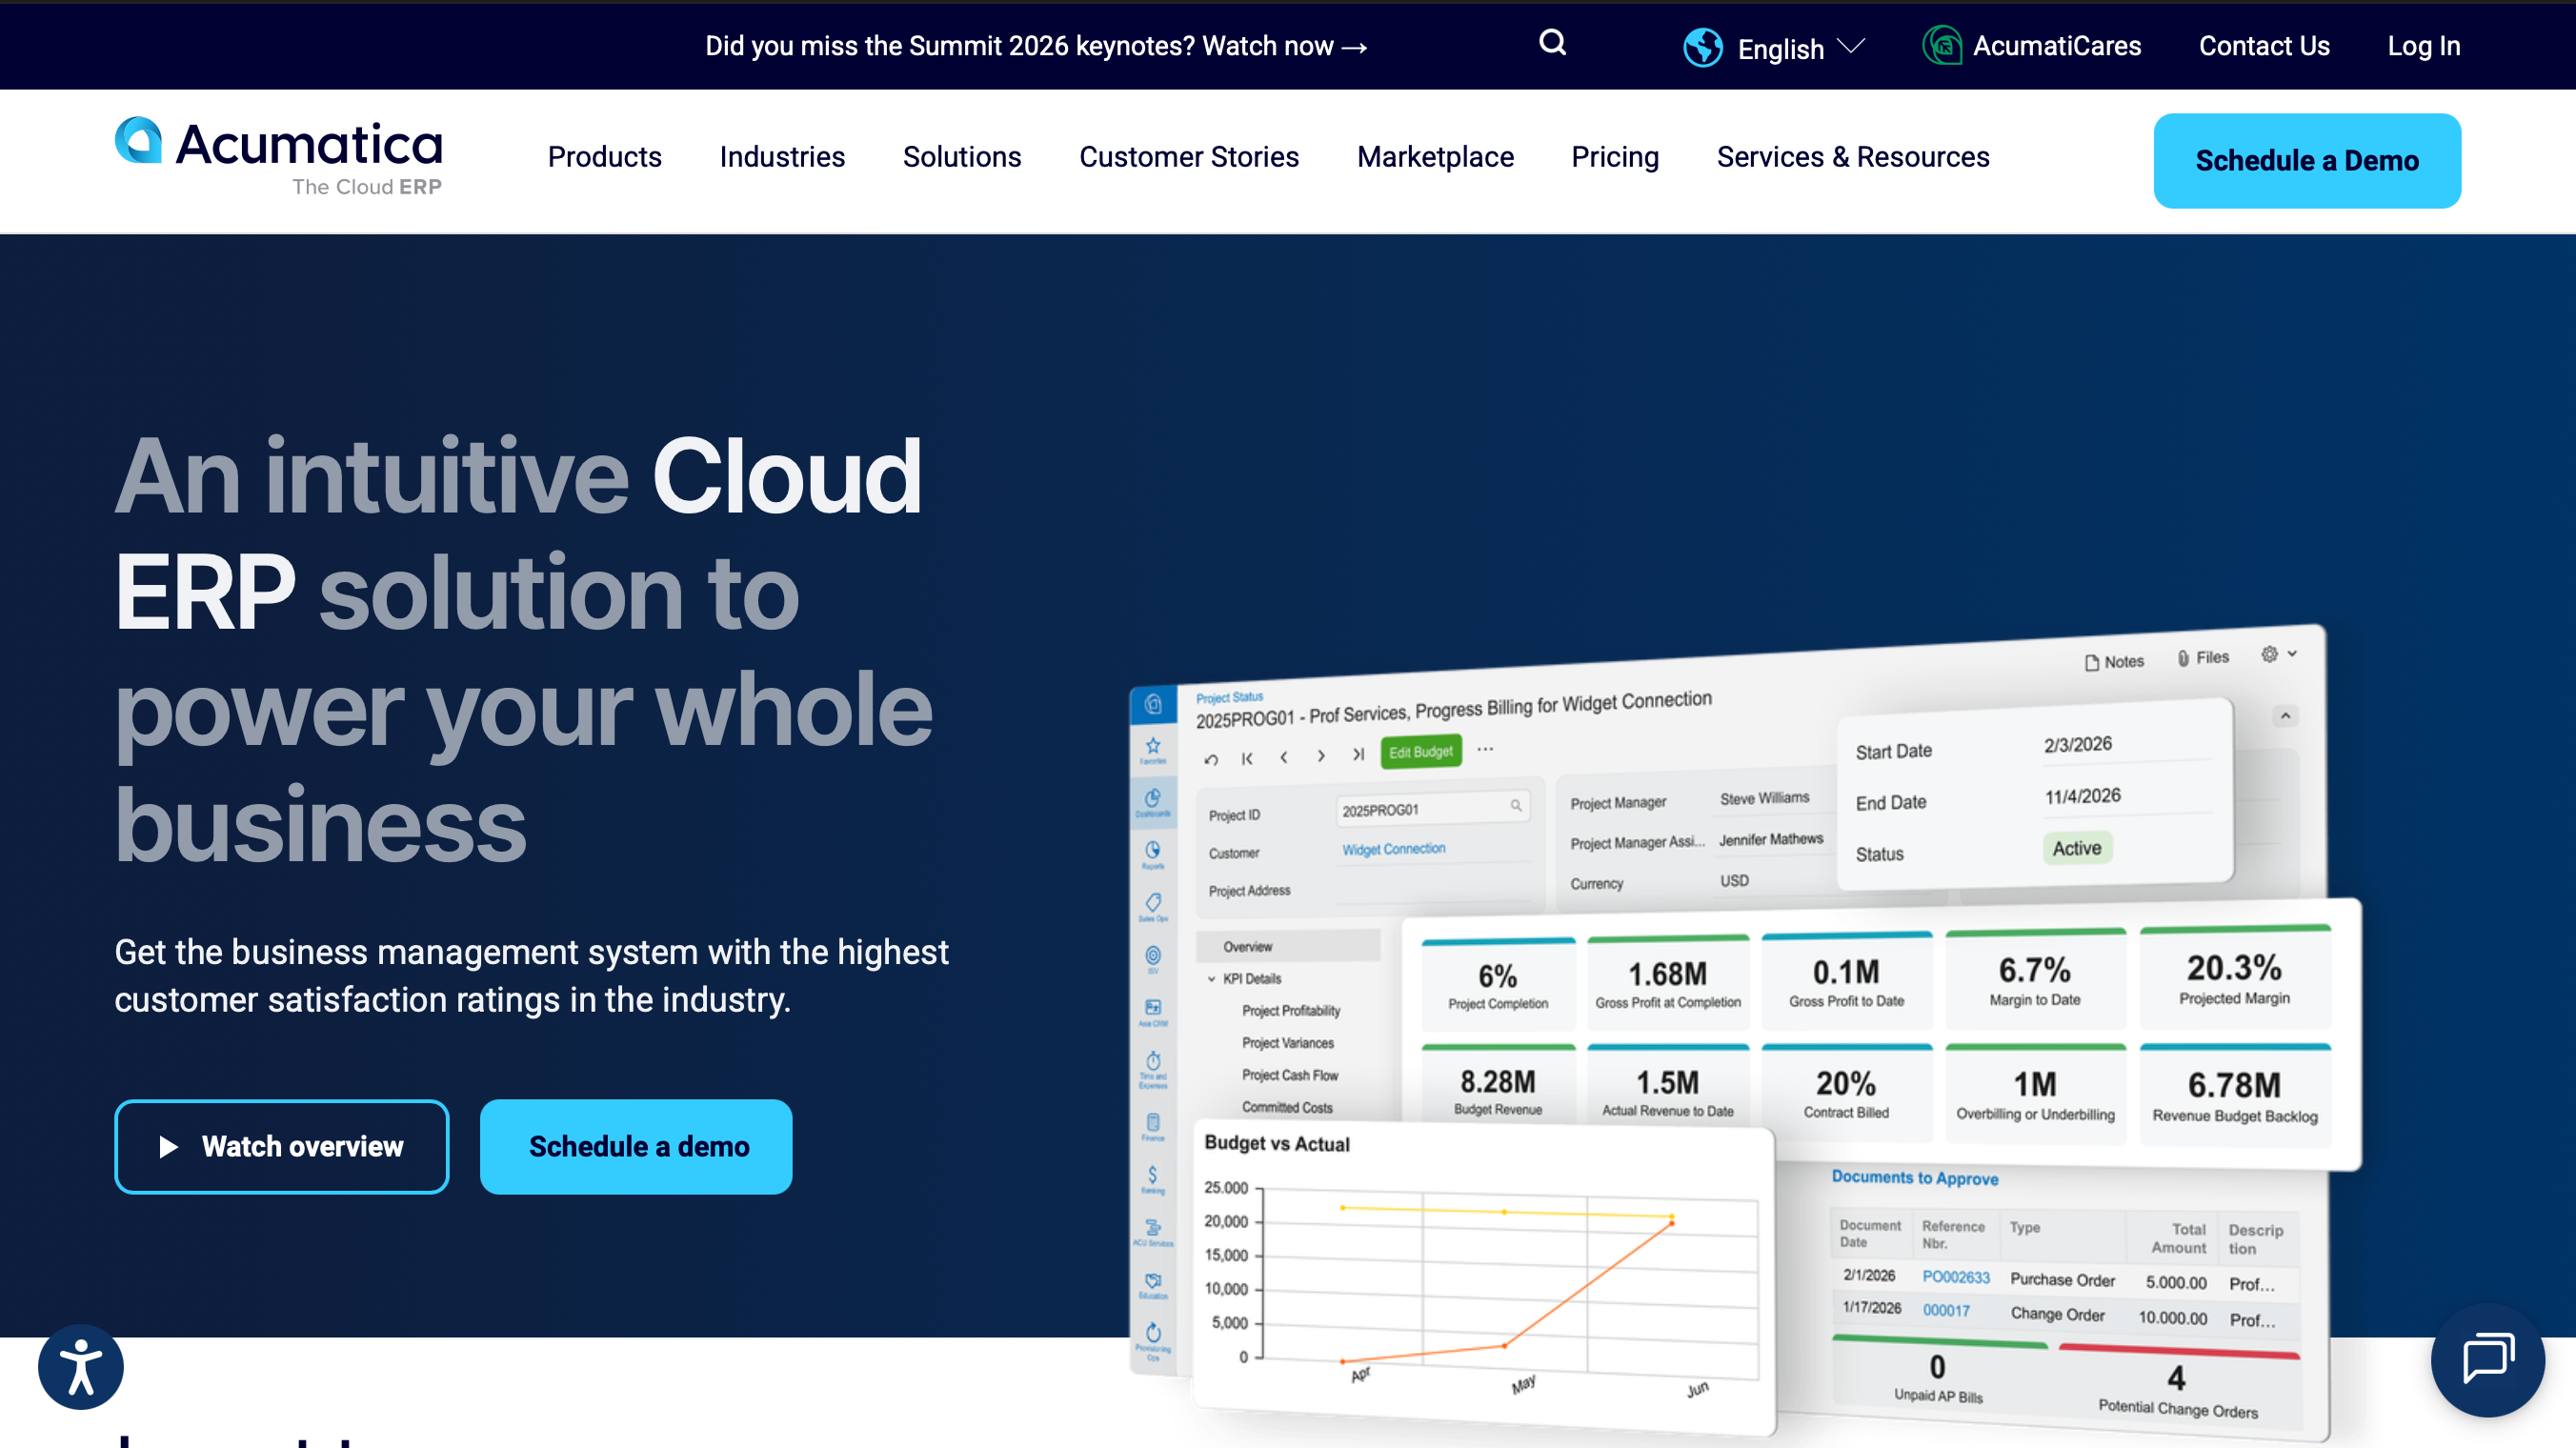Collapse the KPI Details tree node

(1211, 979)
